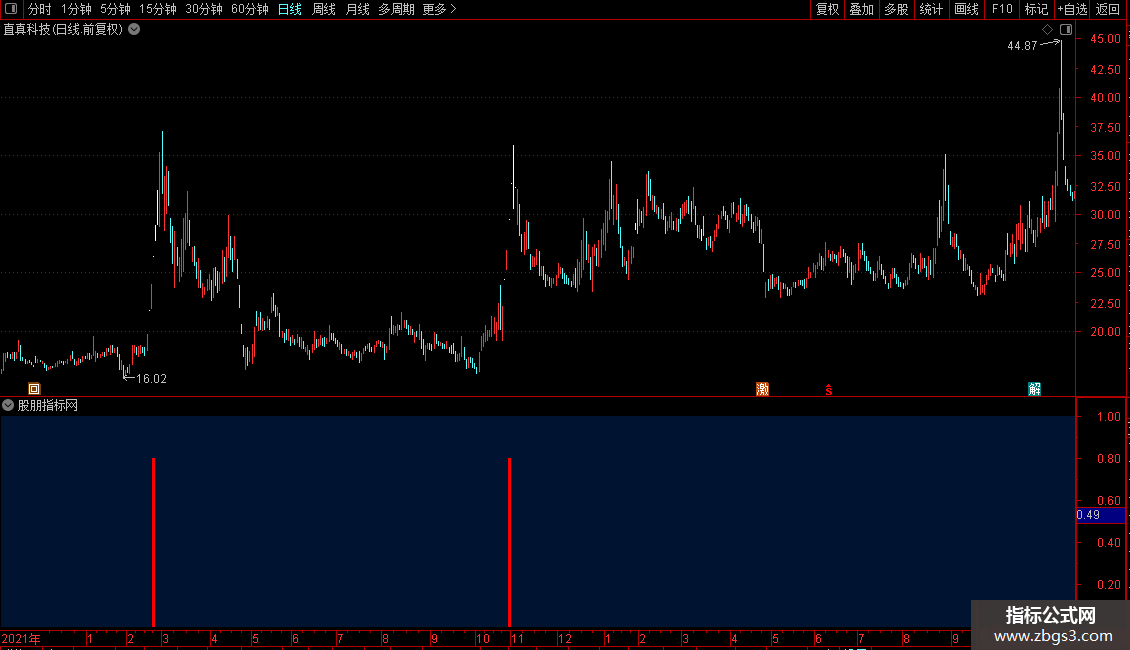Click the diamond icon at chart top-right
The width and height of the screenshot is (1130, 650).
click(1047, 30)
